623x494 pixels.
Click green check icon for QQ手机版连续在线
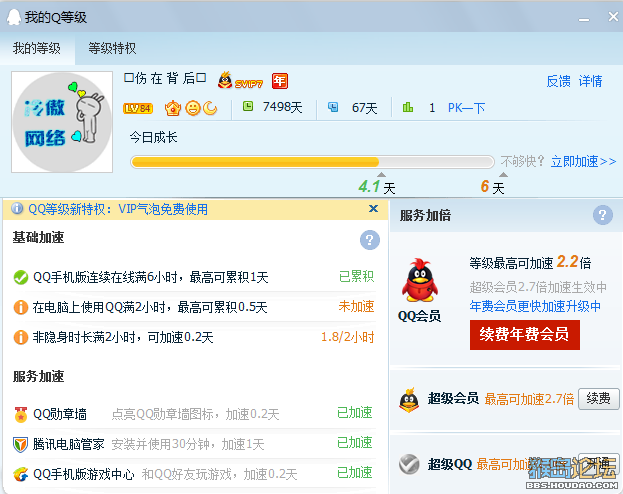click(21, 277)
